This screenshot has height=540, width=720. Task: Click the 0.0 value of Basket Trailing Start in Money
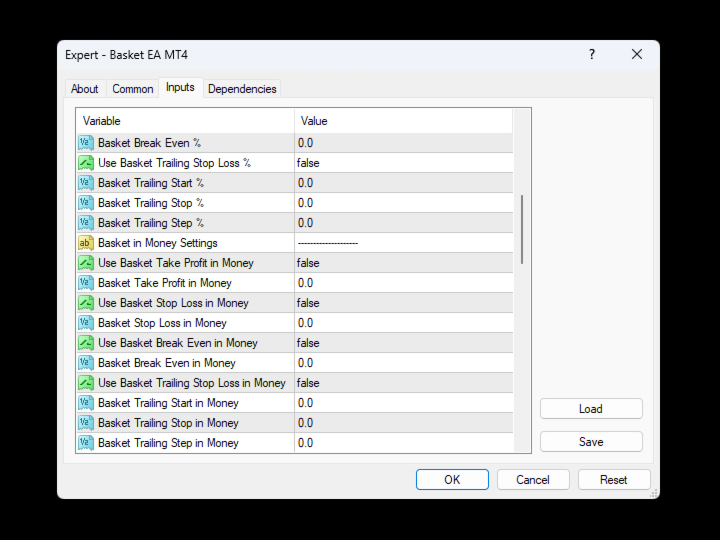click(x=305, y=403)
